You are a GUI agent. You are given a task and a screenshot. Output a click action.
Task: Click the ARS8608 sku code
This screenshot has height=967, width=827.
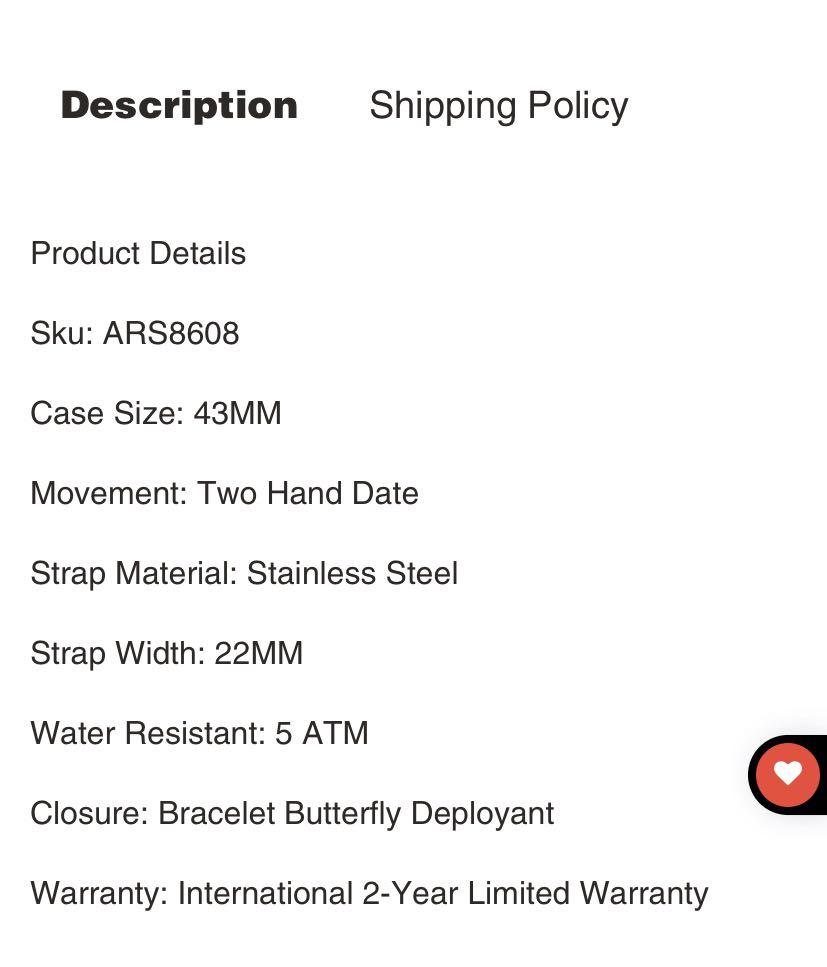click(171, 334)
